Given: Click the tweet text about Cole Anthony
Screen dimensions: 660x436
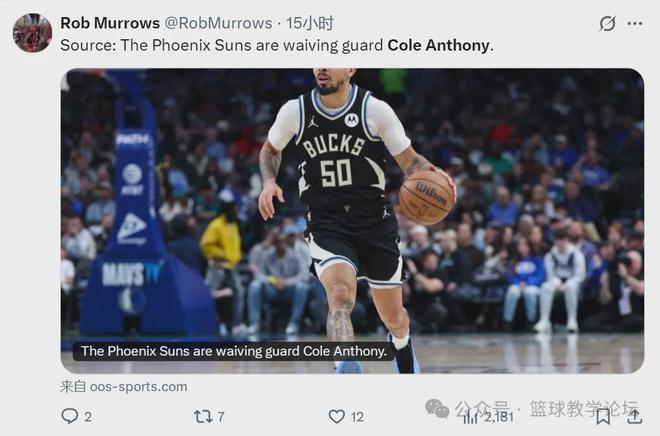Looking at the screenshot, I should click(277, 45).
